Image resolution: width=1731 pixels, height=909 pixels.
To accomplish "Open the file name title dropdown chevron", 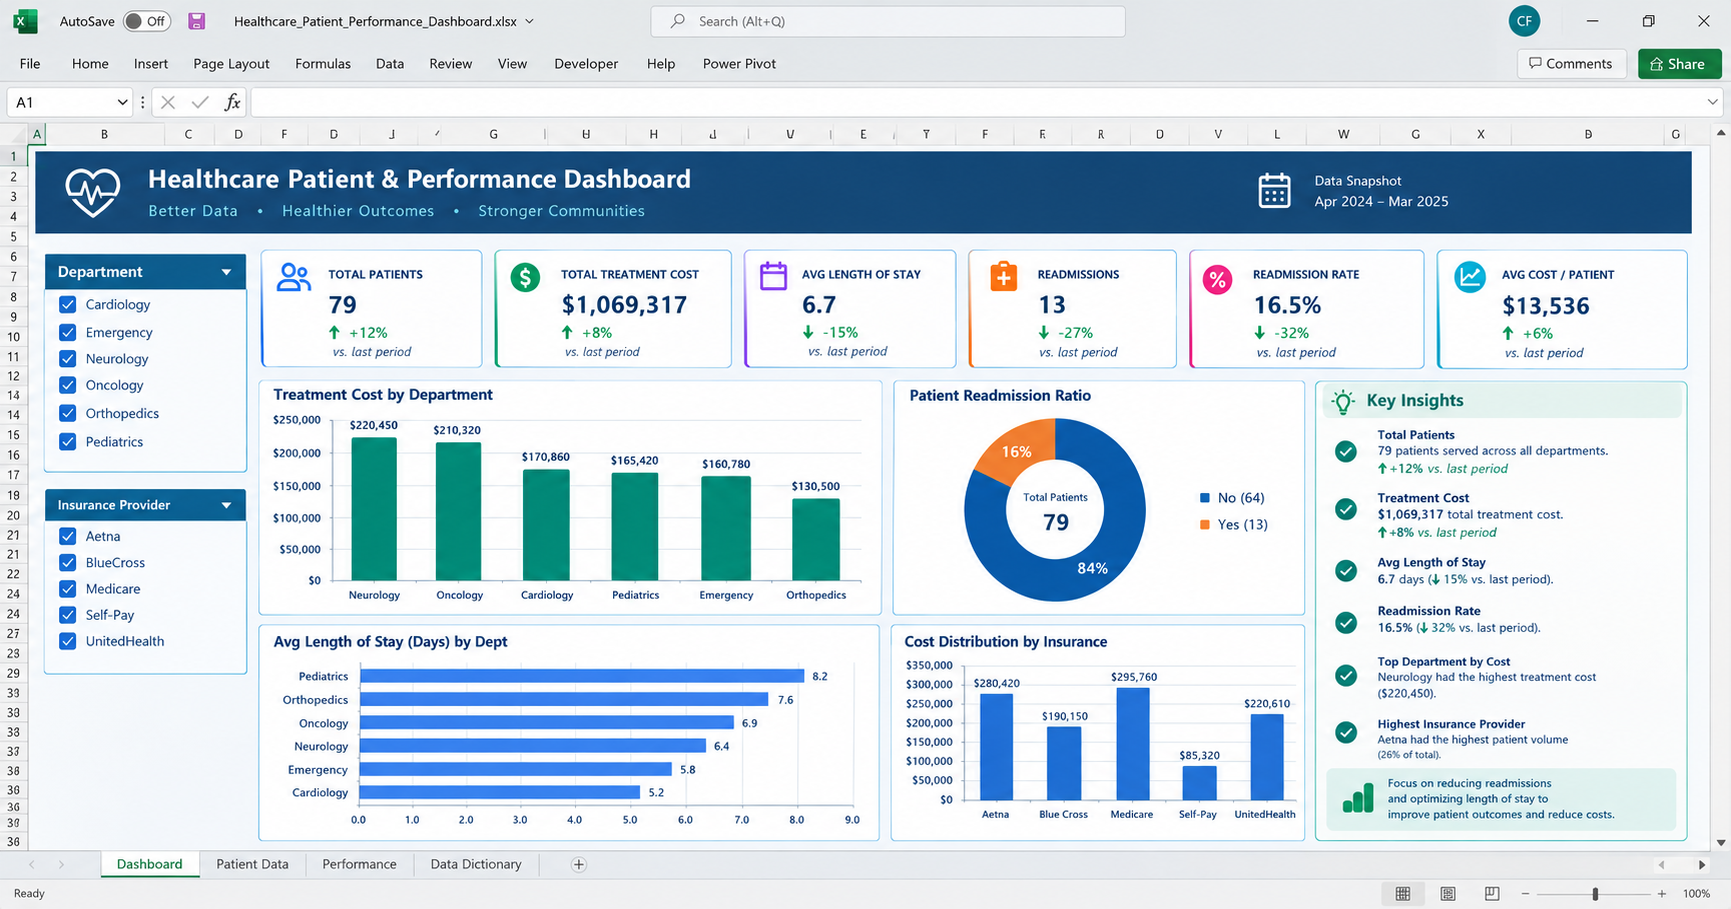I will (529, 21).
